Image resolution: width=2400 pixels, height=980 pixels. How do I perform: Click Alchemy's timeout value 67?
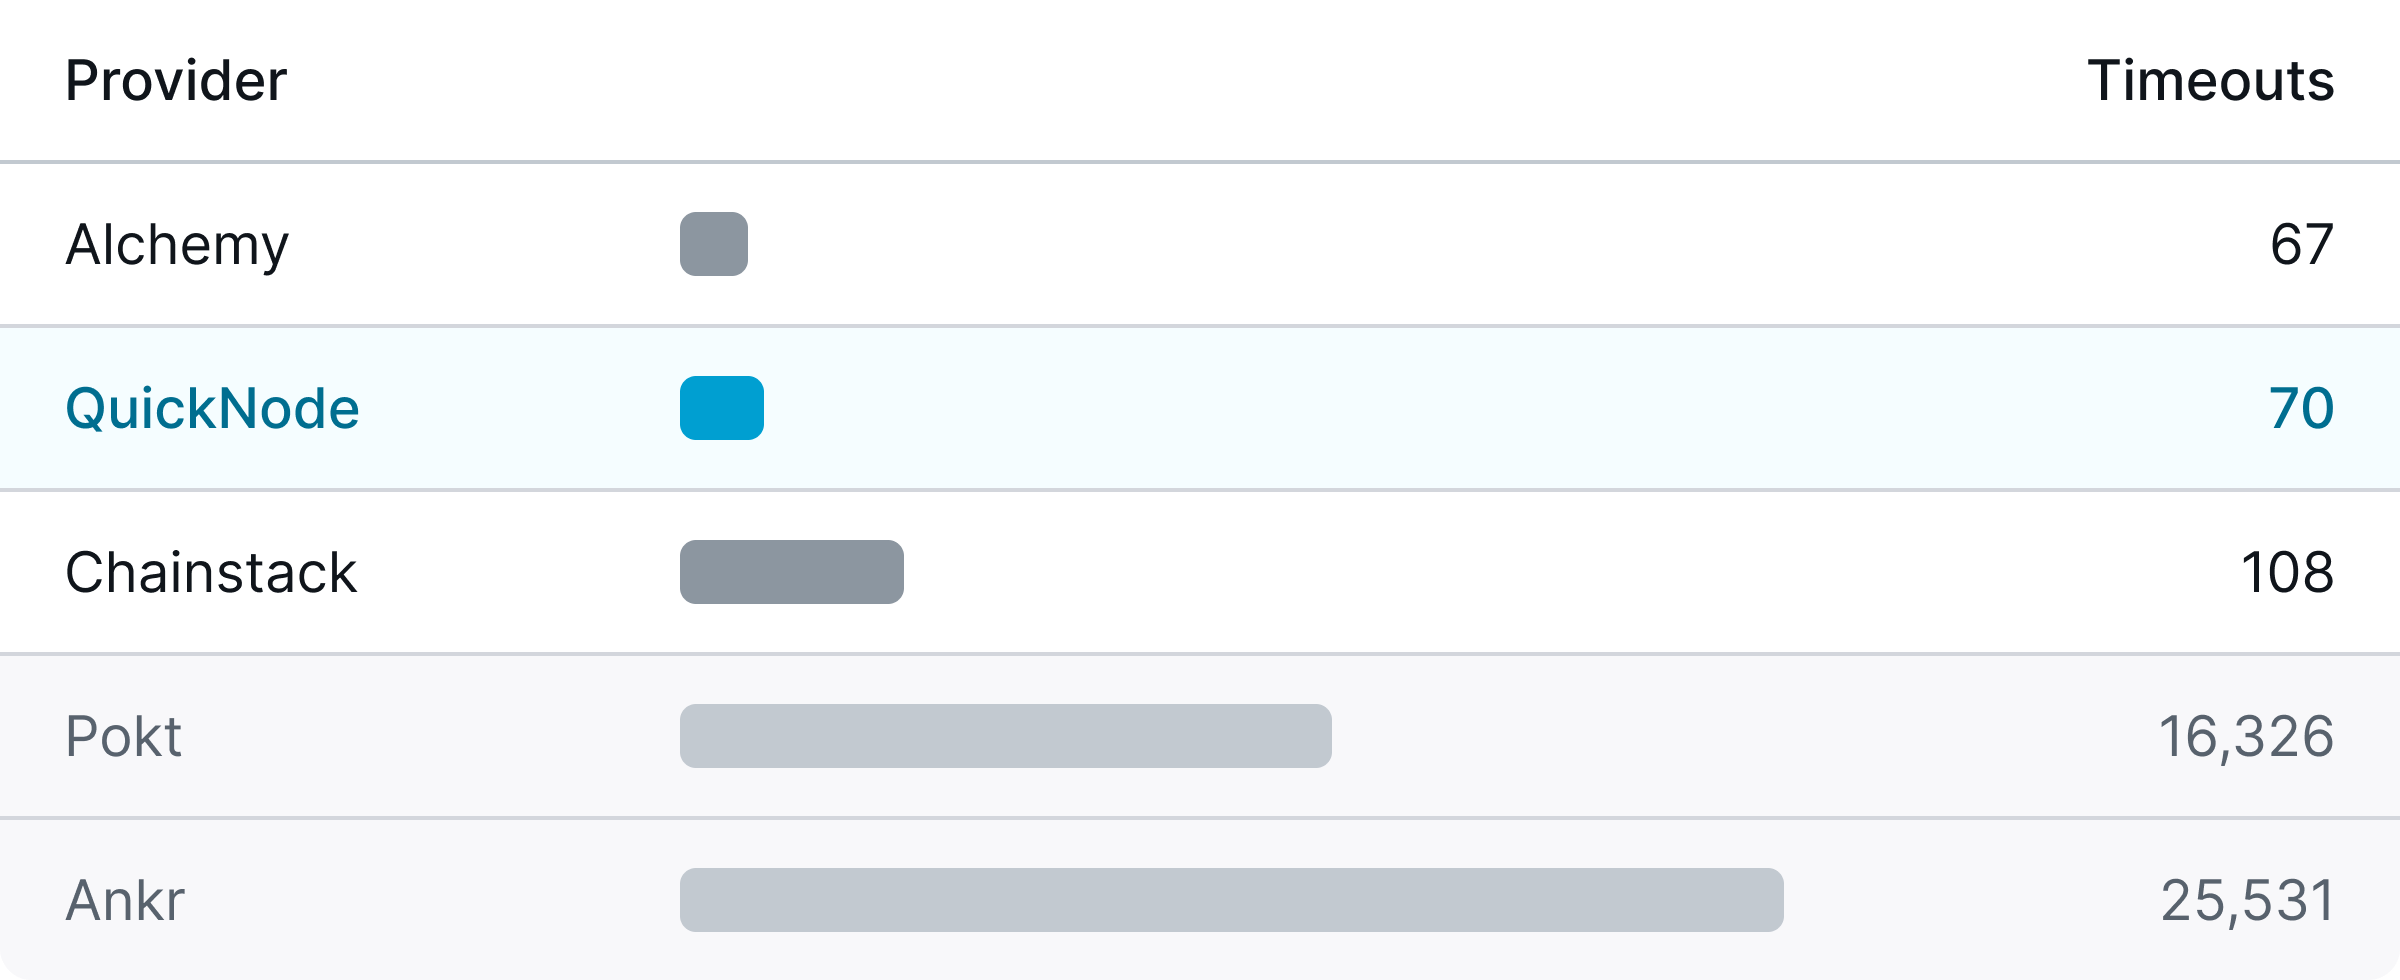click(x=2302, y=245)
